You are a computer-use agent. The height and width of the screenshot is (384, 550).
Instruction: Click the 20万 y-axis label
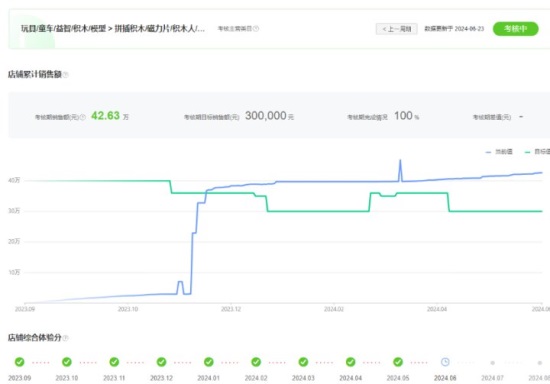[x=14, y=241]
